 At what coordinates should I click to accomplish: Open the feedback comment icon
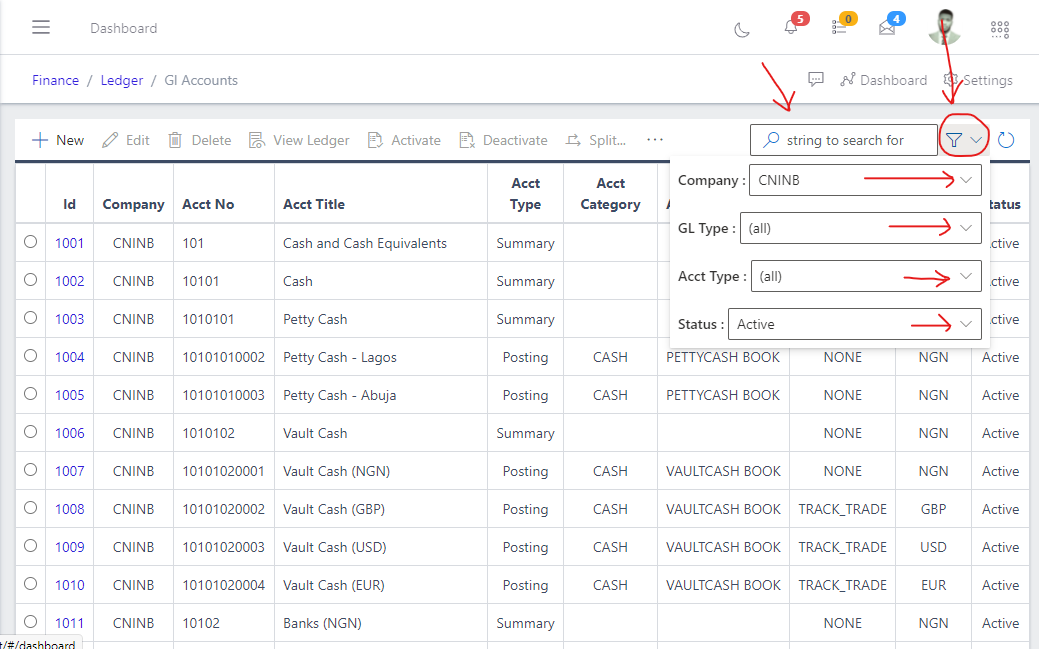[815, 79]
